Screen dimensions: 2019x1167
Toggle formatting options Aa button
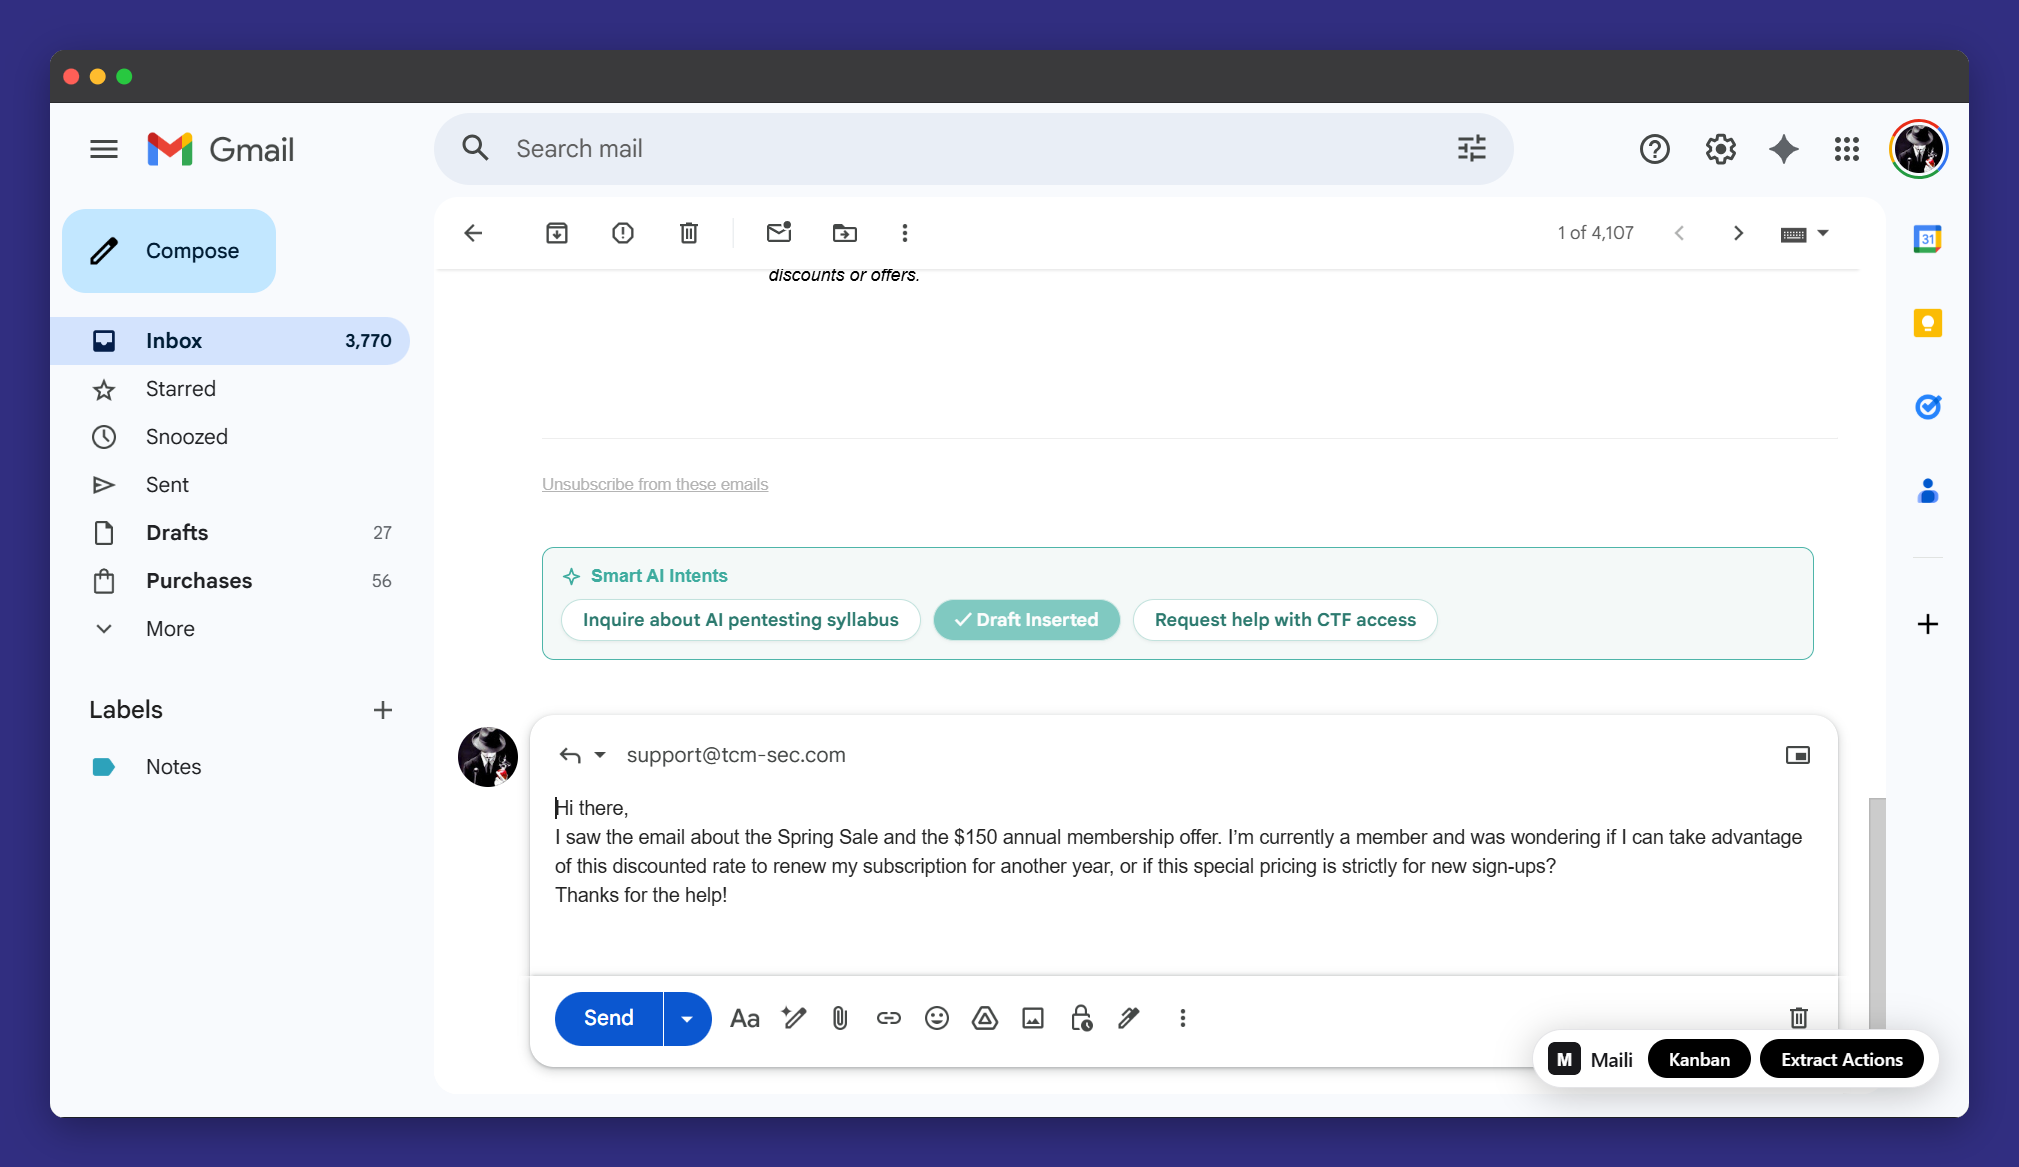[x=745, y=1018]
